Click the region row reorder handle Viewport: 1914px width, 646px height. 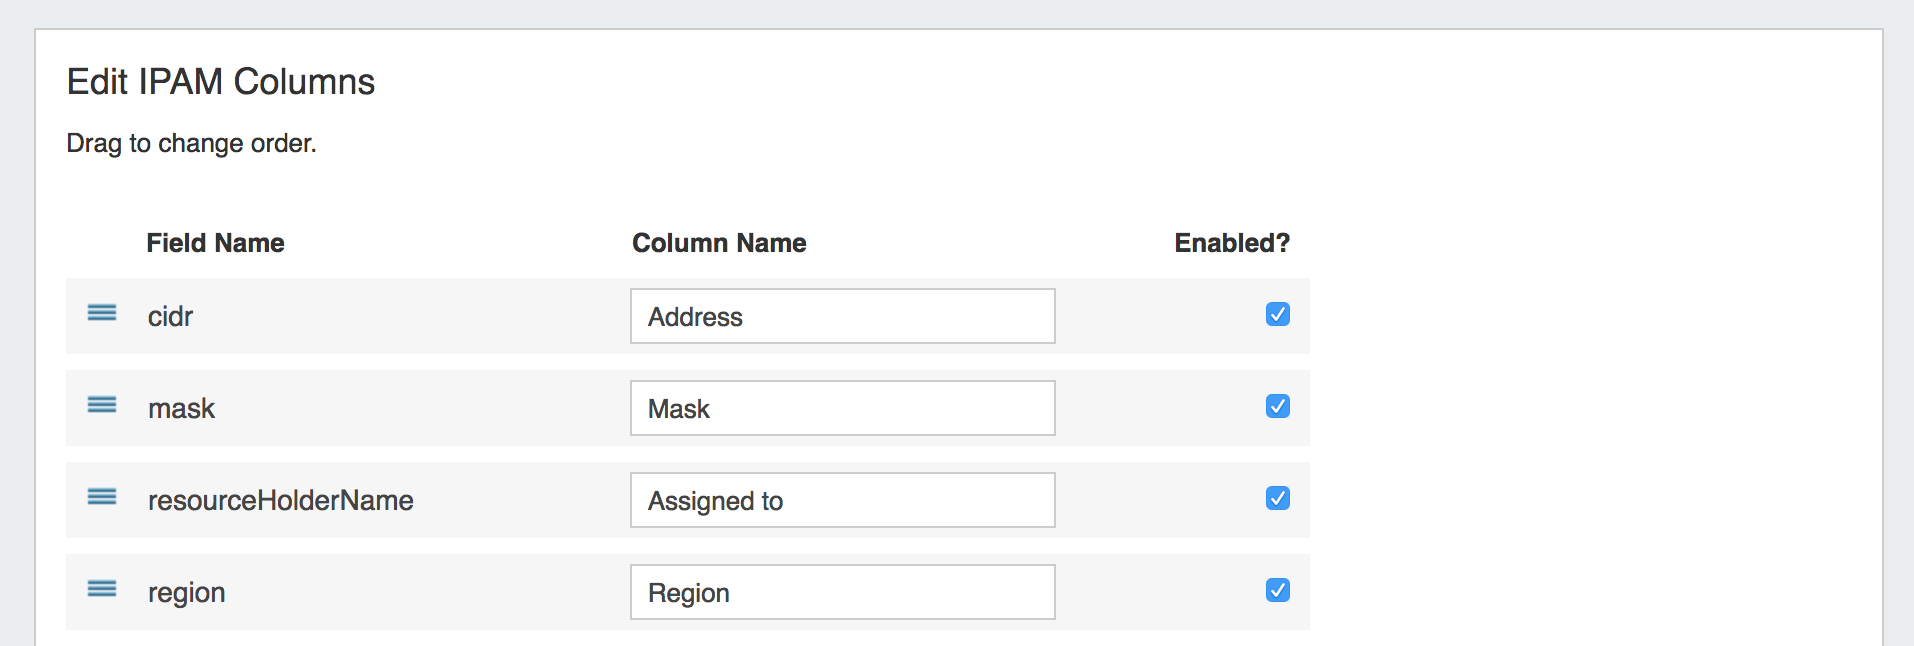(102, 590)
